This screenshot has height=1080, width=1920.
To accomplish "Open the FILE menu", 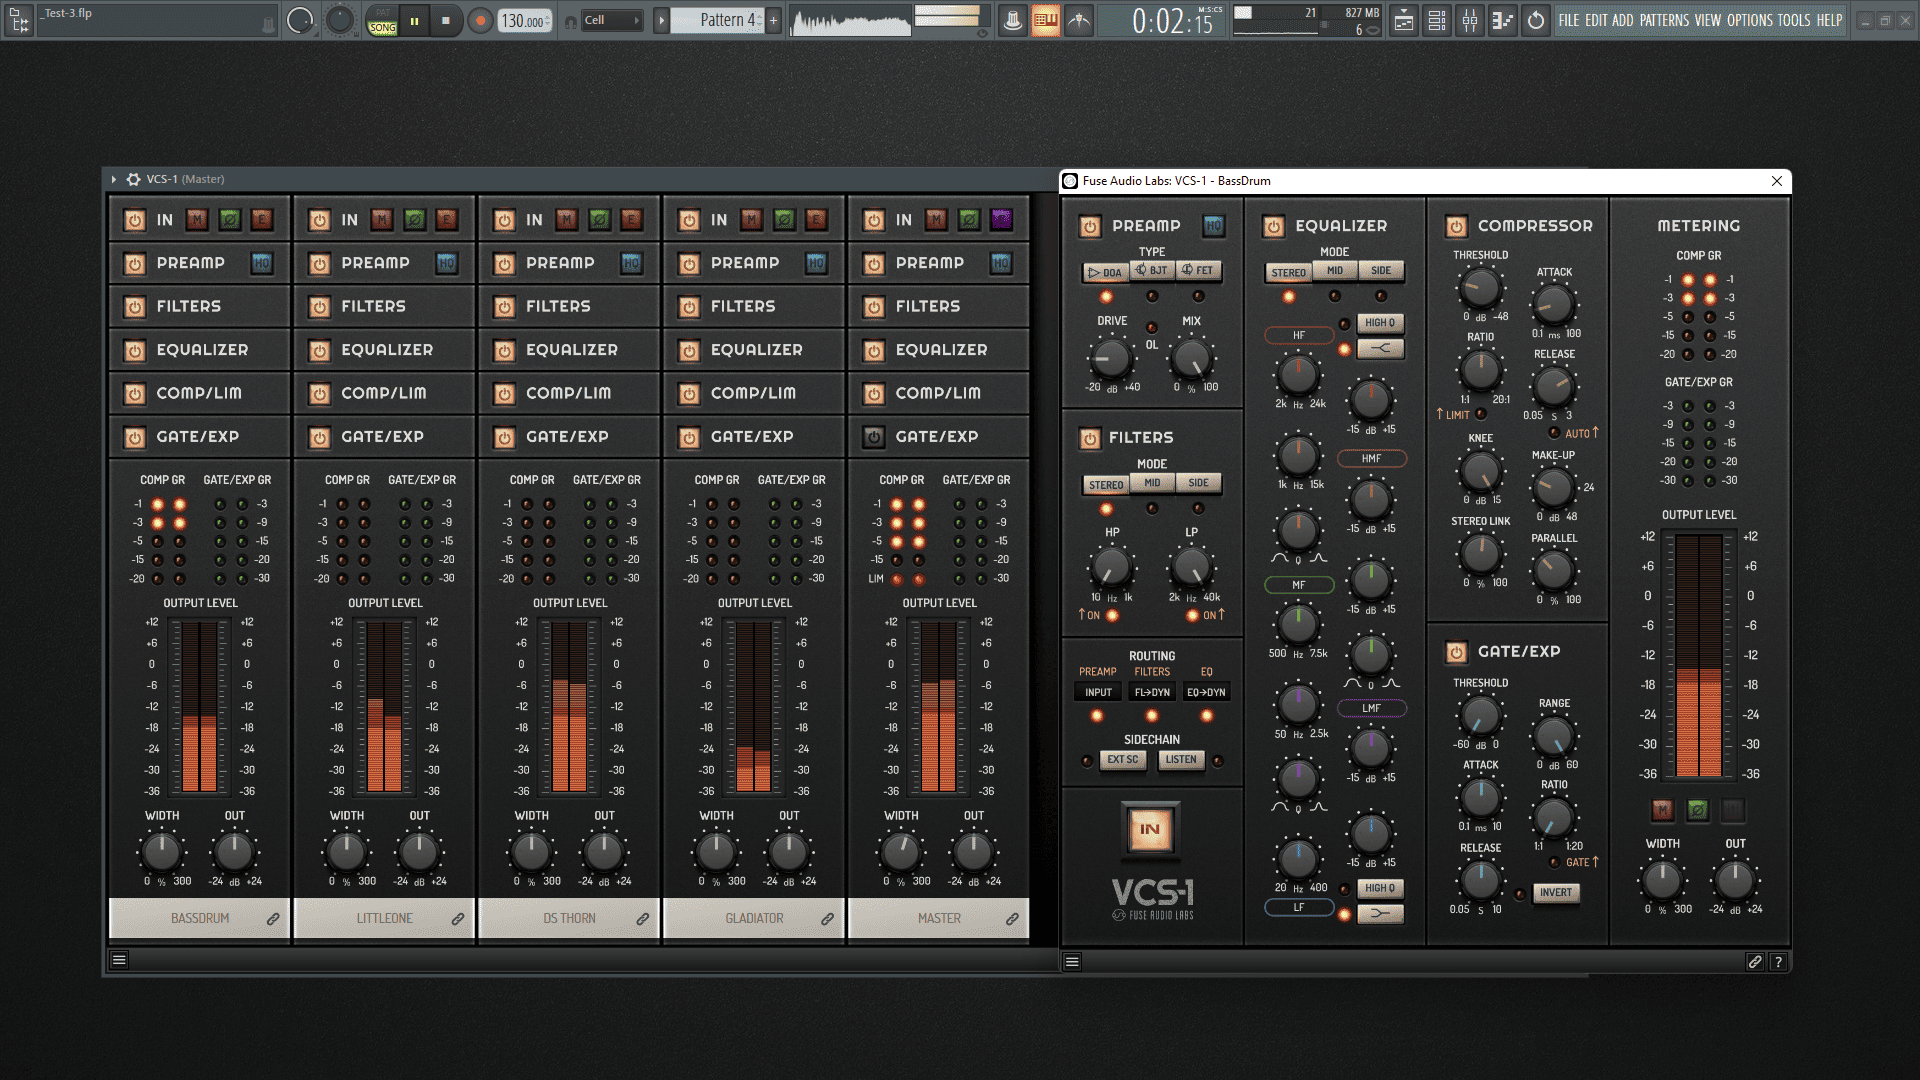I will click(1569, 20).
